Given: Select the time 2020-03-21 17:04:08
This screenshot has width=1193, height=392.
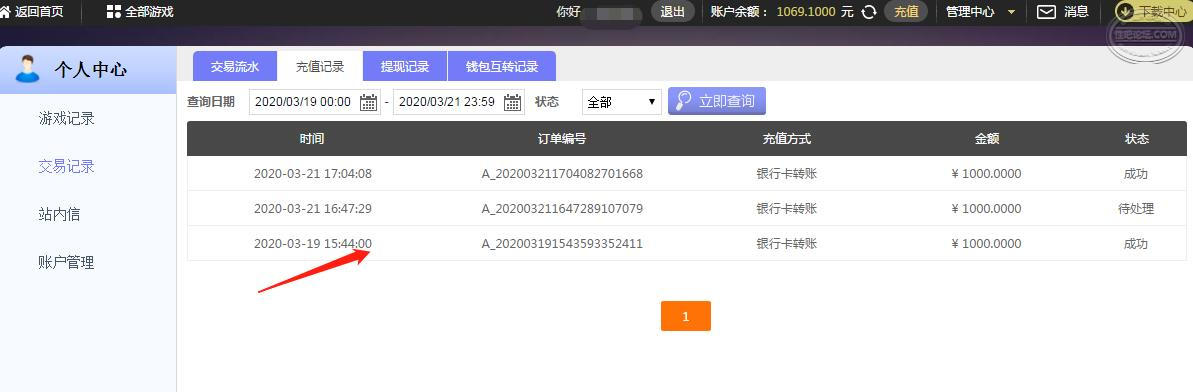Looking at the screenshot, I should 313,174.
